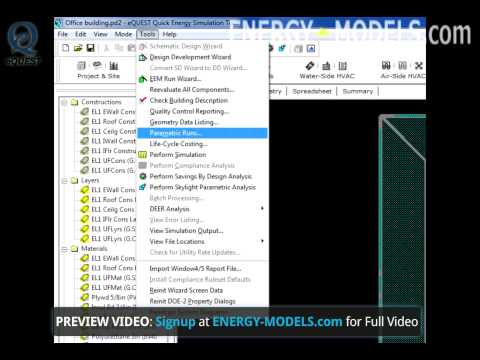Select EL1 EWall Cons under Layers

113,190
